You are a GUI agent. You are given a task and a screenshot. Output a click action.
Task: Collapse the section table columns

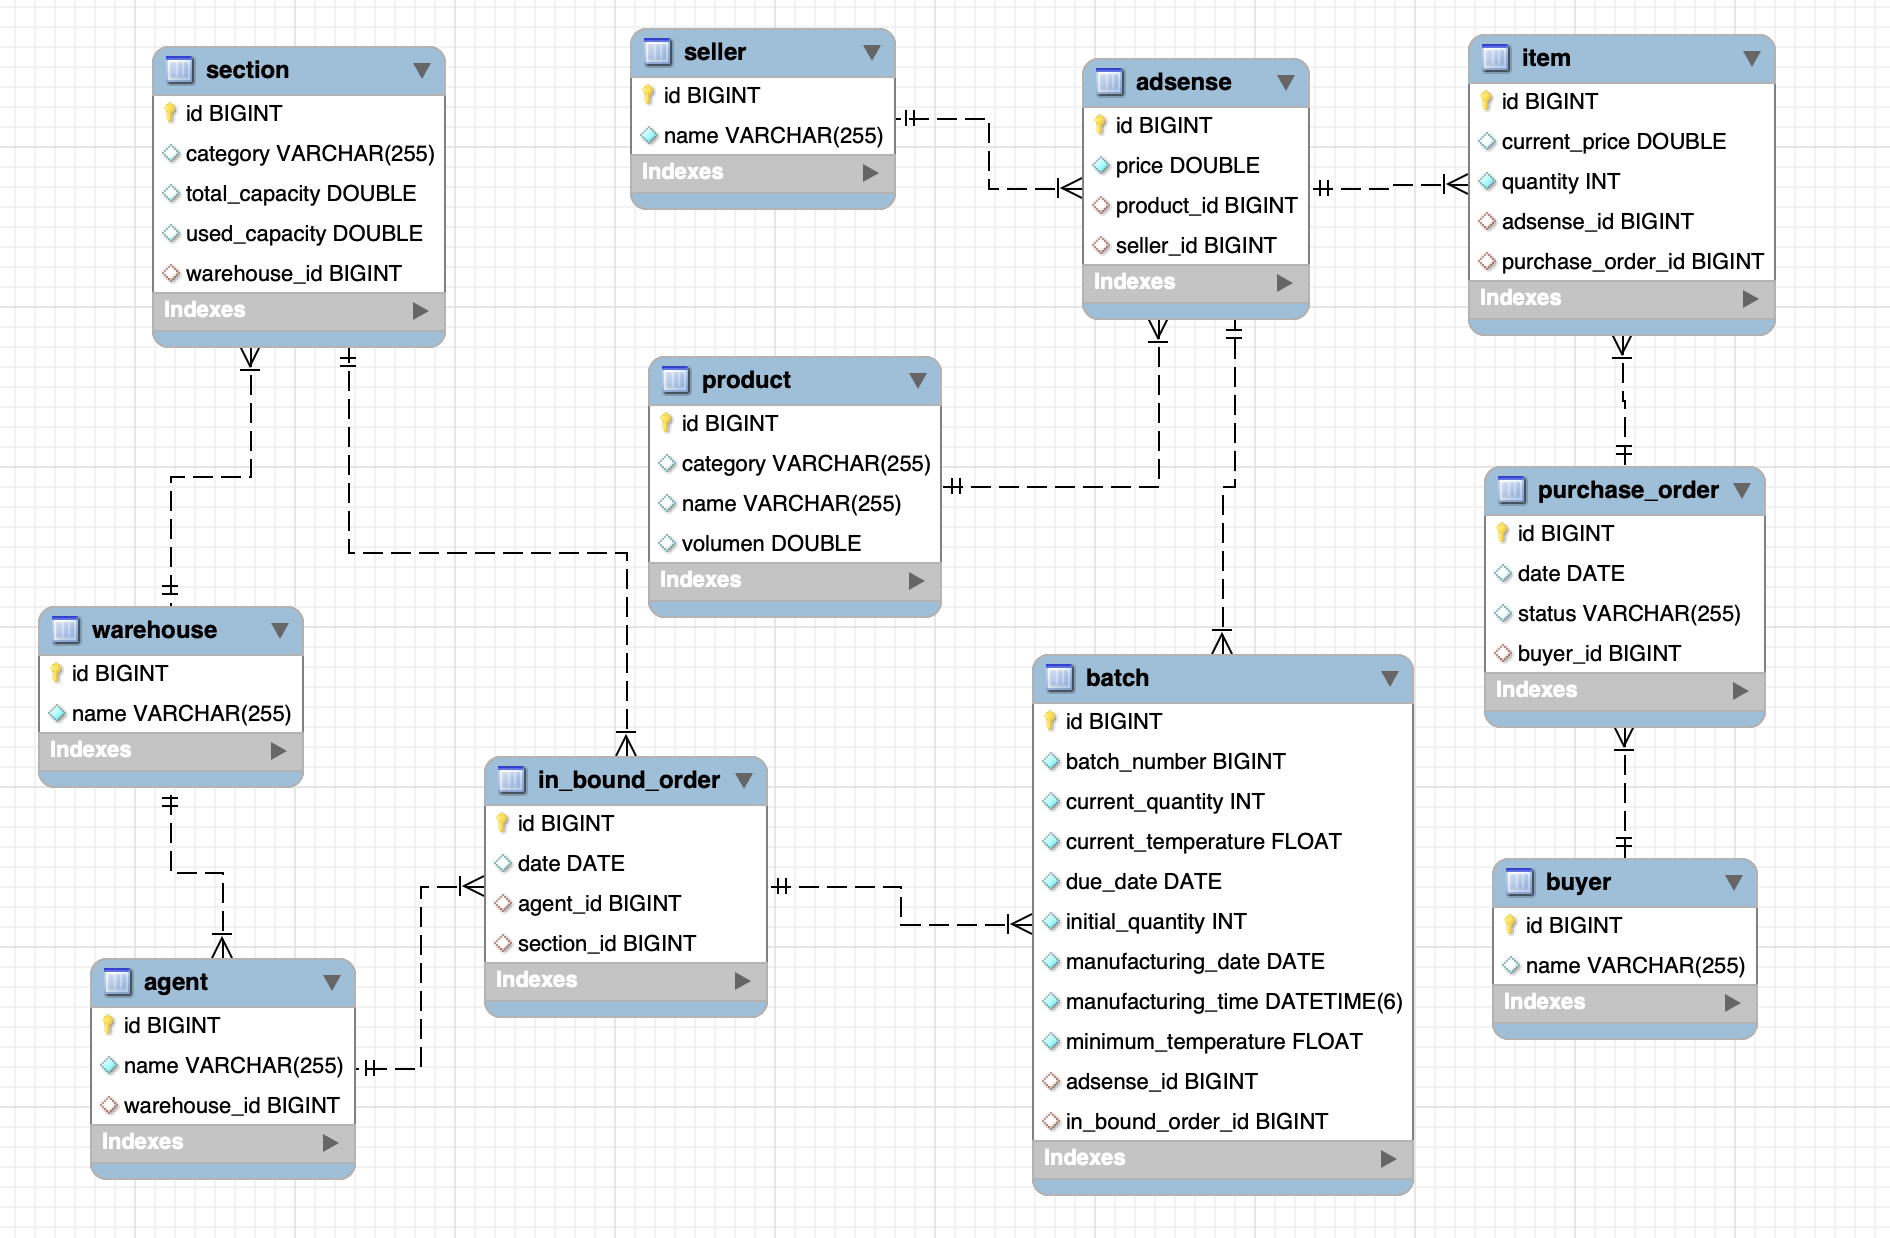[422, 71]
